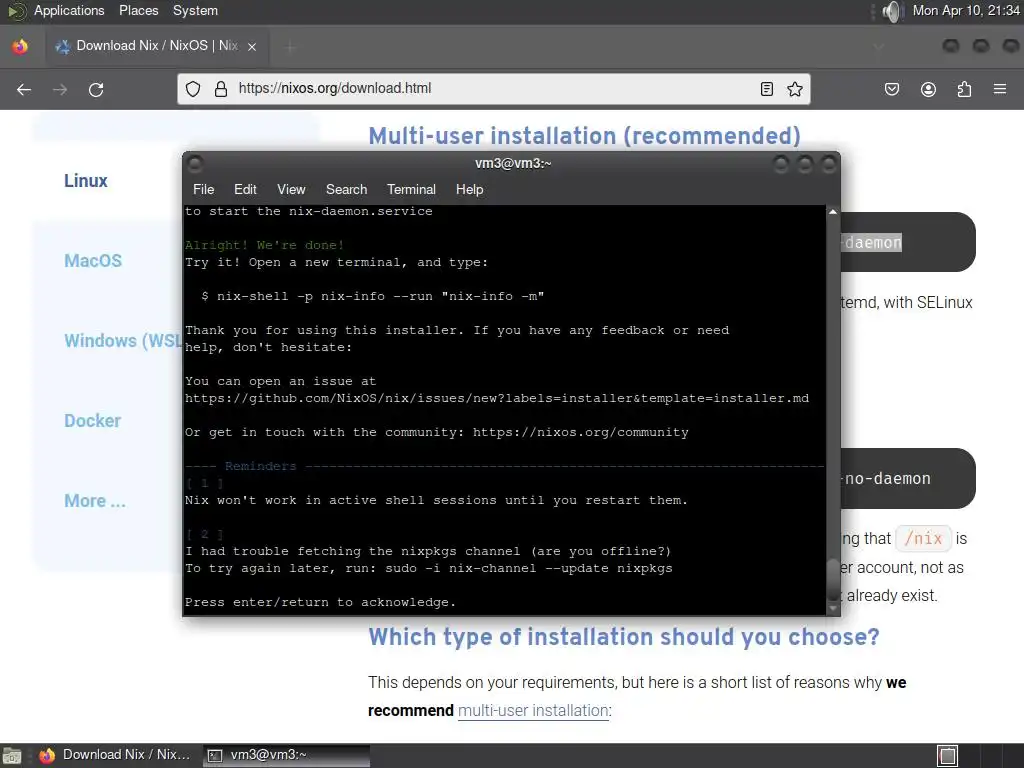Image resolution: width=1024 pixels, height=768 pixels.
Task: List all tabs with the dropdown chevron
Action: pos(878,46)
